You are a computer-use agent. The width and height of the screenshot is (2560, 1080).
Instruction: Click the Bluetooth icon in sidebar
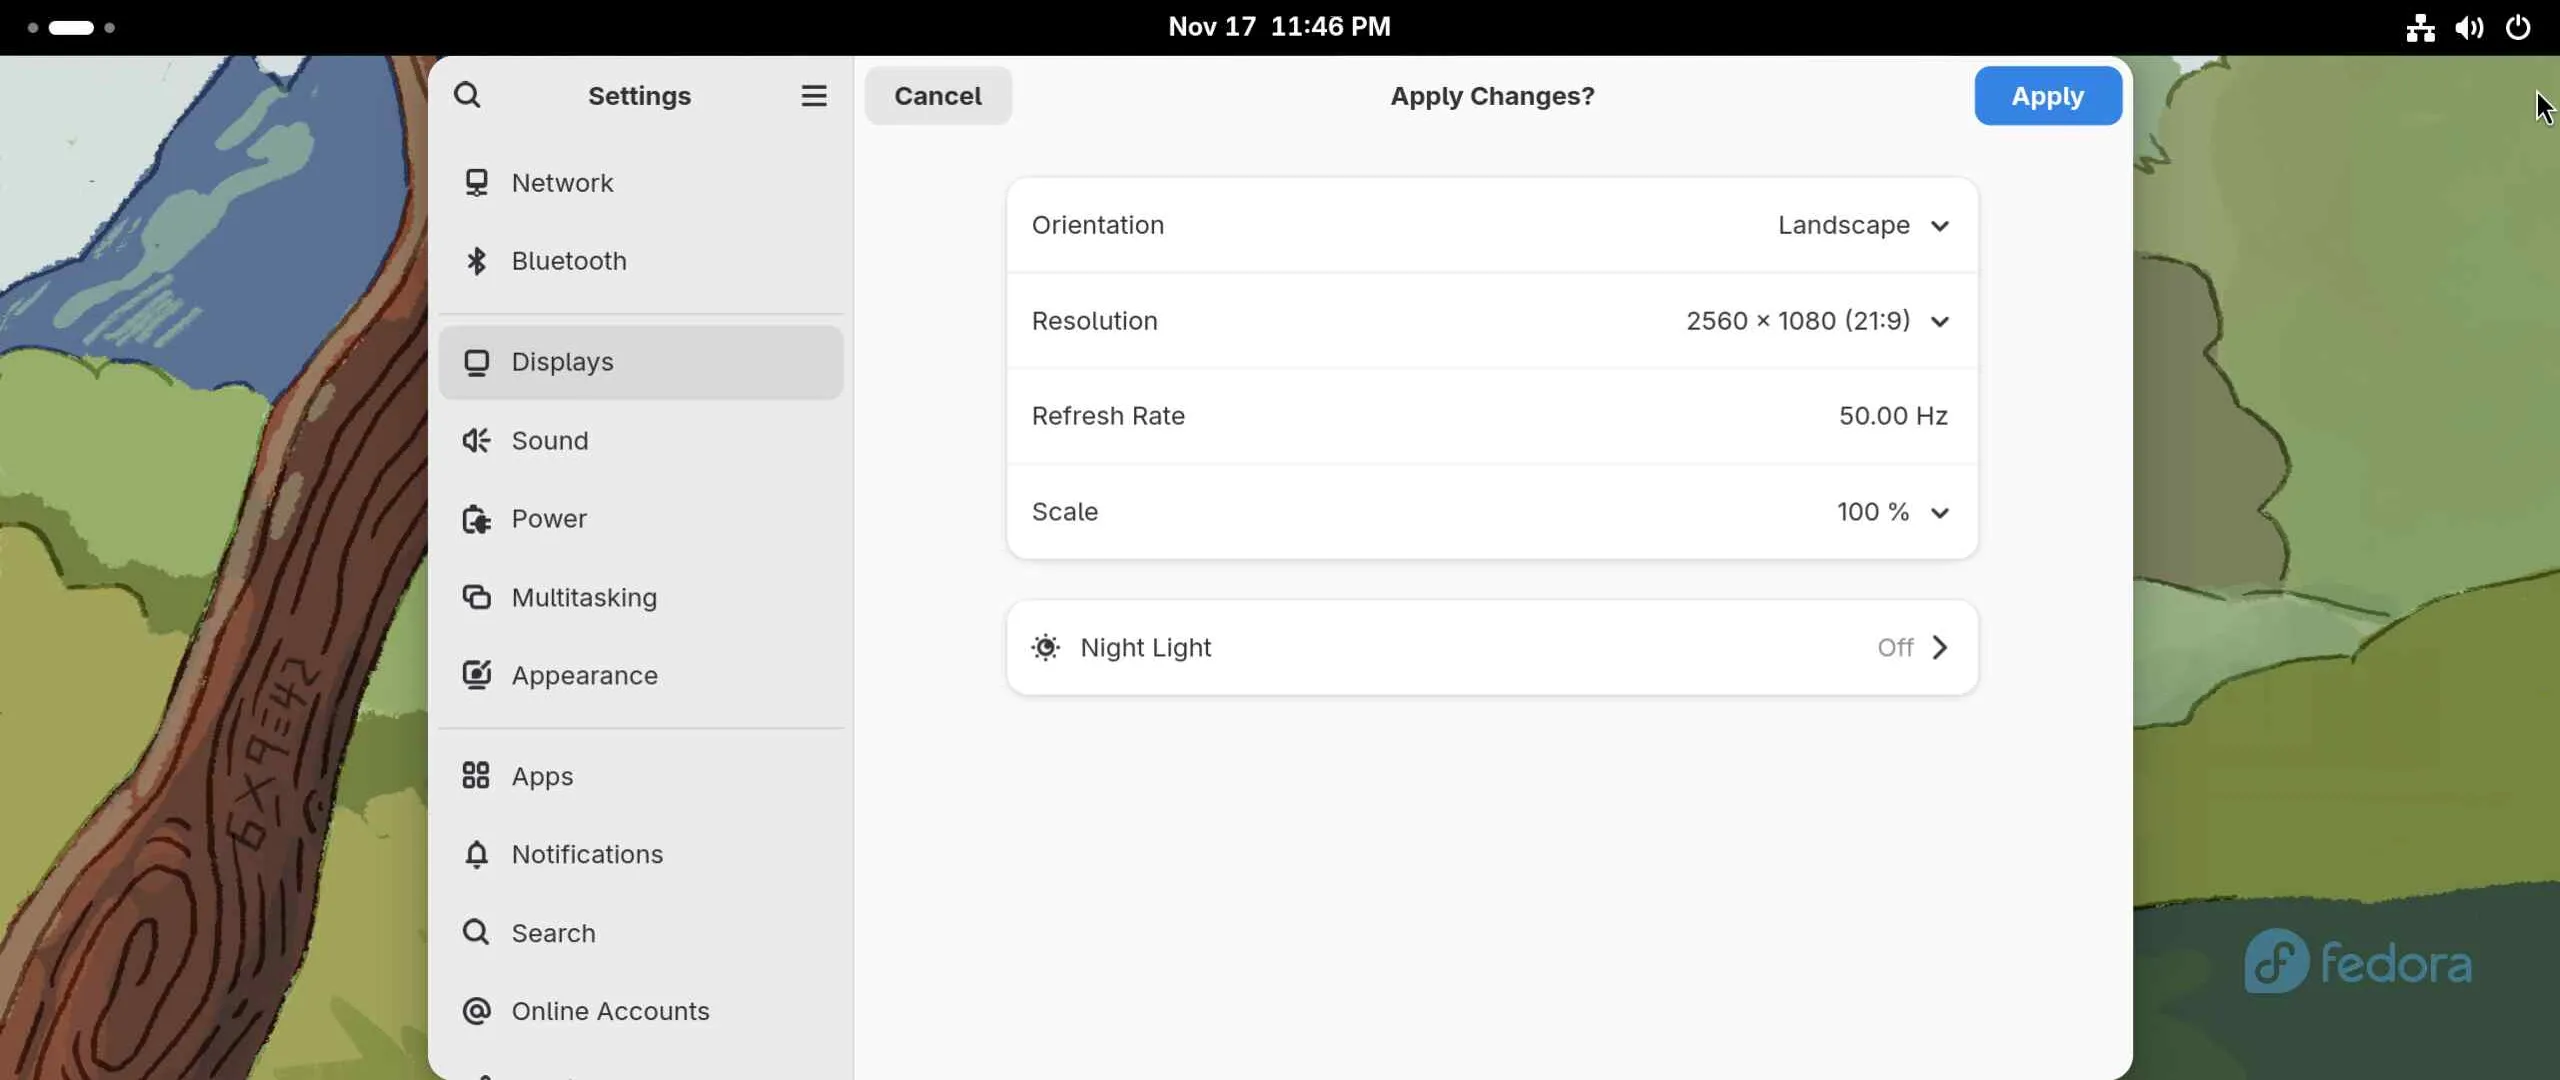[476, 261]
